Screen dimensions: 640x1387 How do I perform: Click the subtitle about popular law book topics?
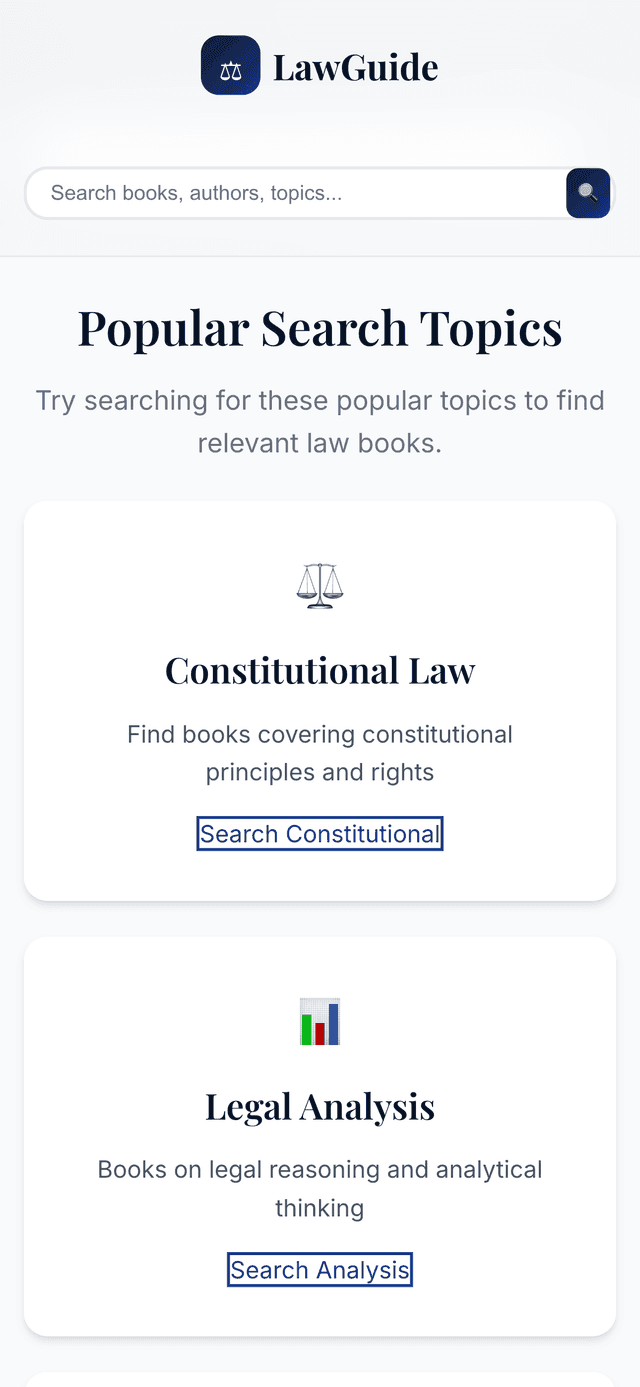tap(320, 421)
